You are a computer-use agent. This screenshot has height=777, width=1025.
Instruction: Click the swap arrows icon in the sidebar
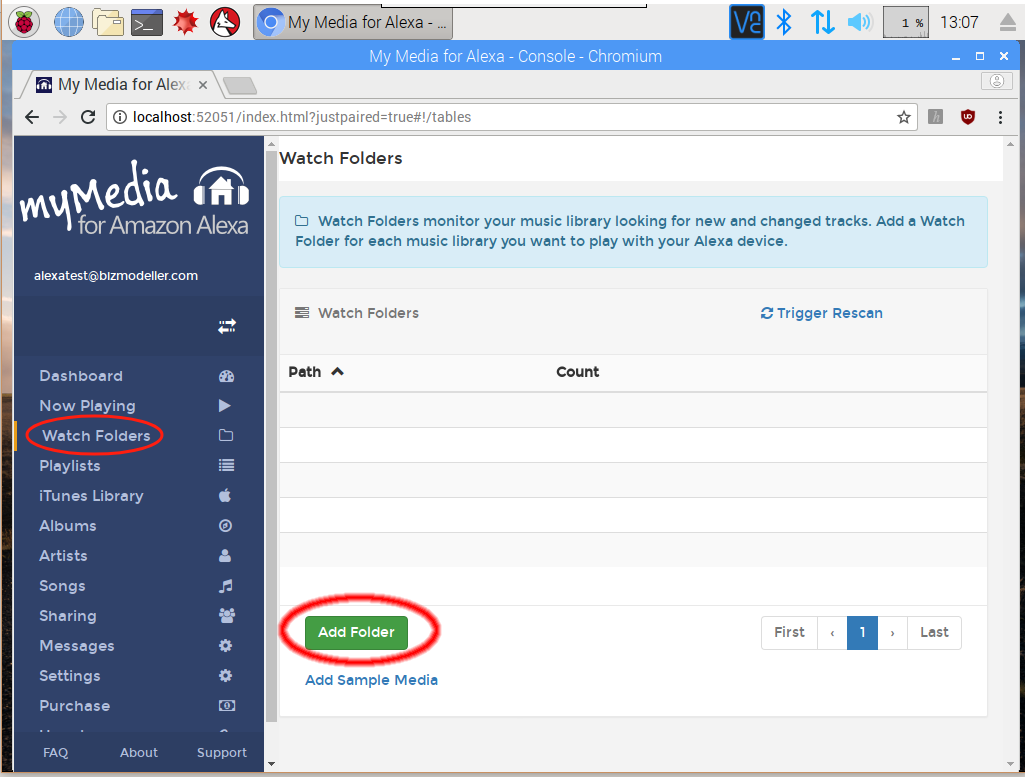(227, 326)
